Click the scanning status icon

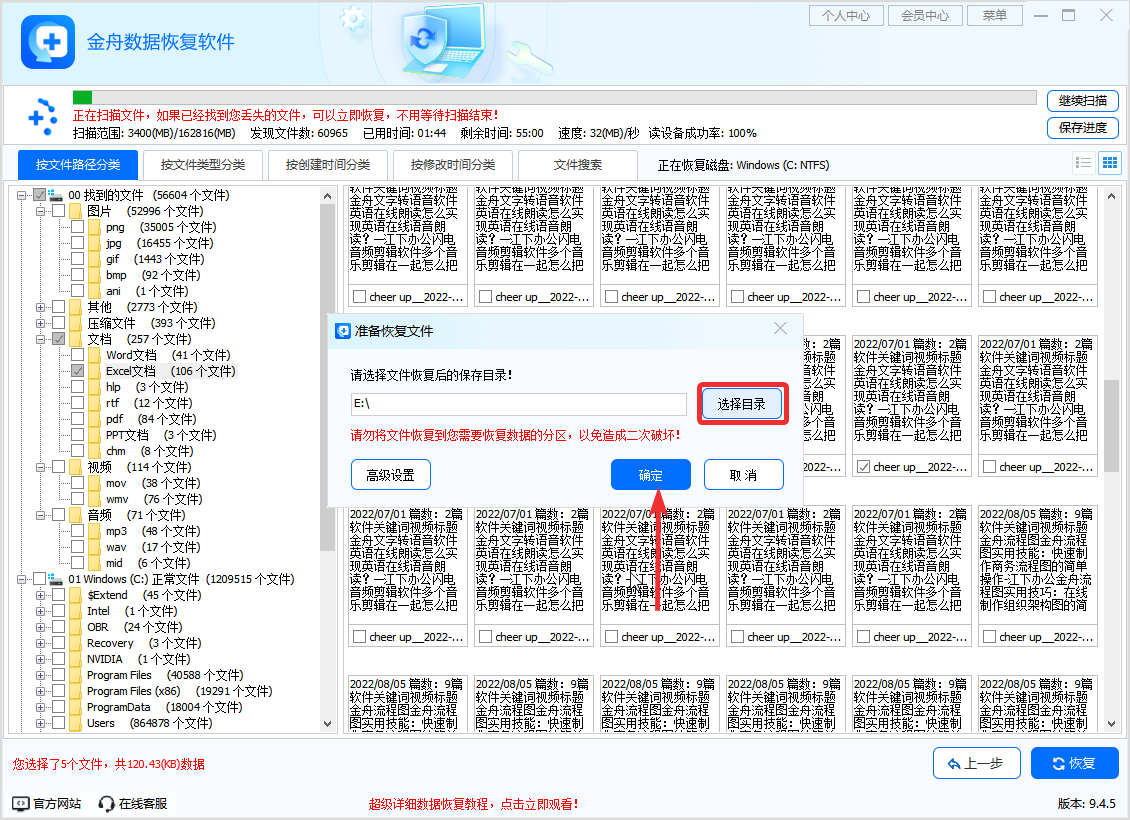point(43,117)
